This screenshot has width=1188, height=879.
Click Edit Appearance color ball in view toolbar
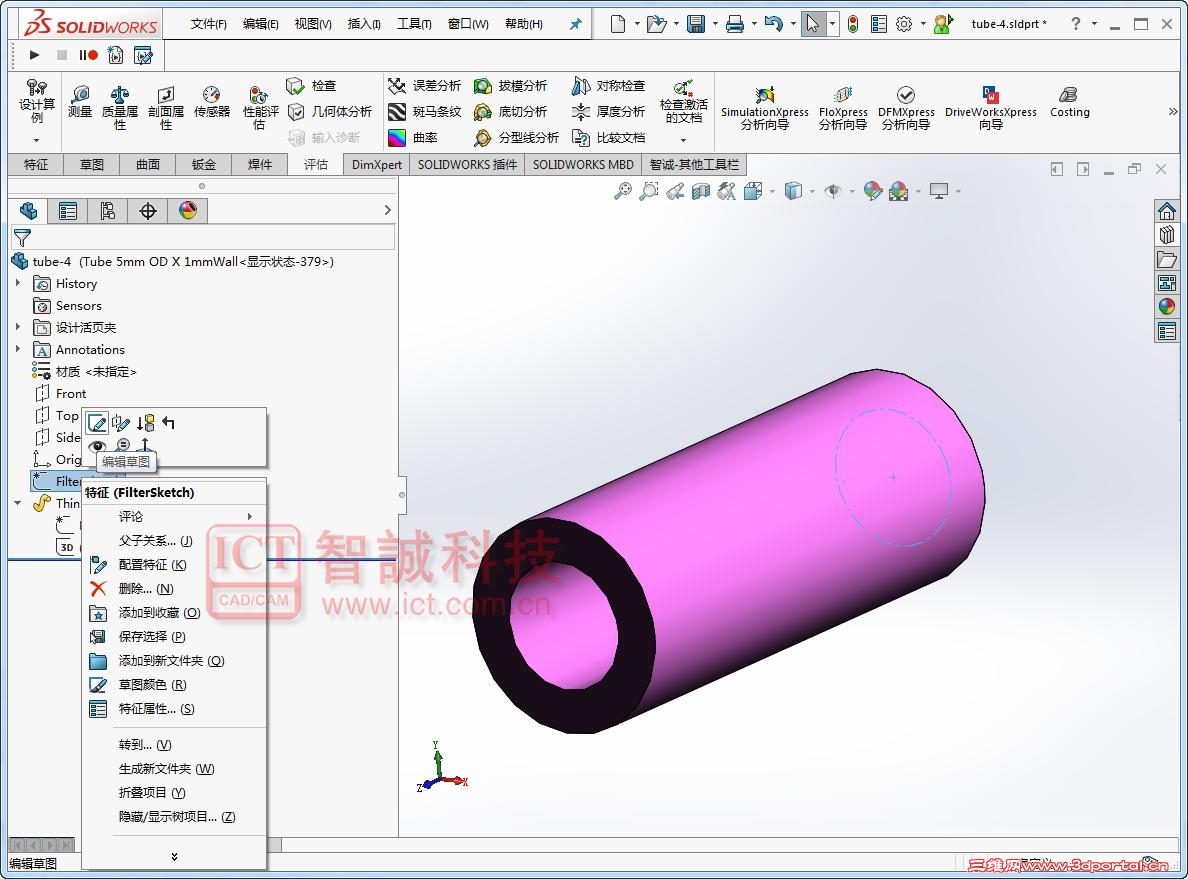click(873, 191)
